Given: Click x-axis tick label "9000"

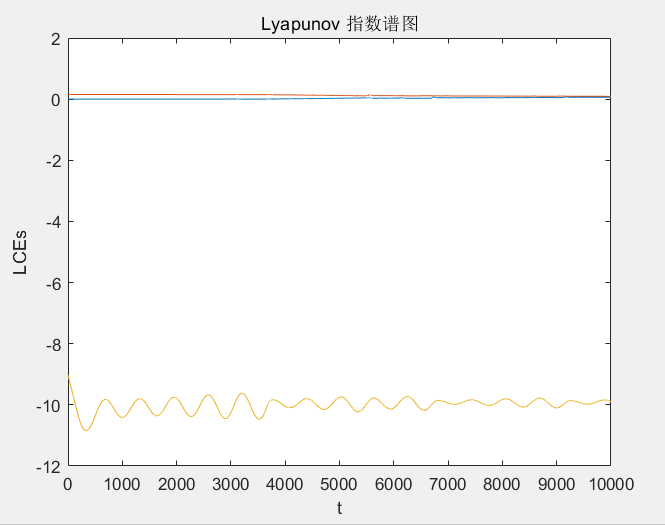Looking at the screenshot, I should 556,484.
